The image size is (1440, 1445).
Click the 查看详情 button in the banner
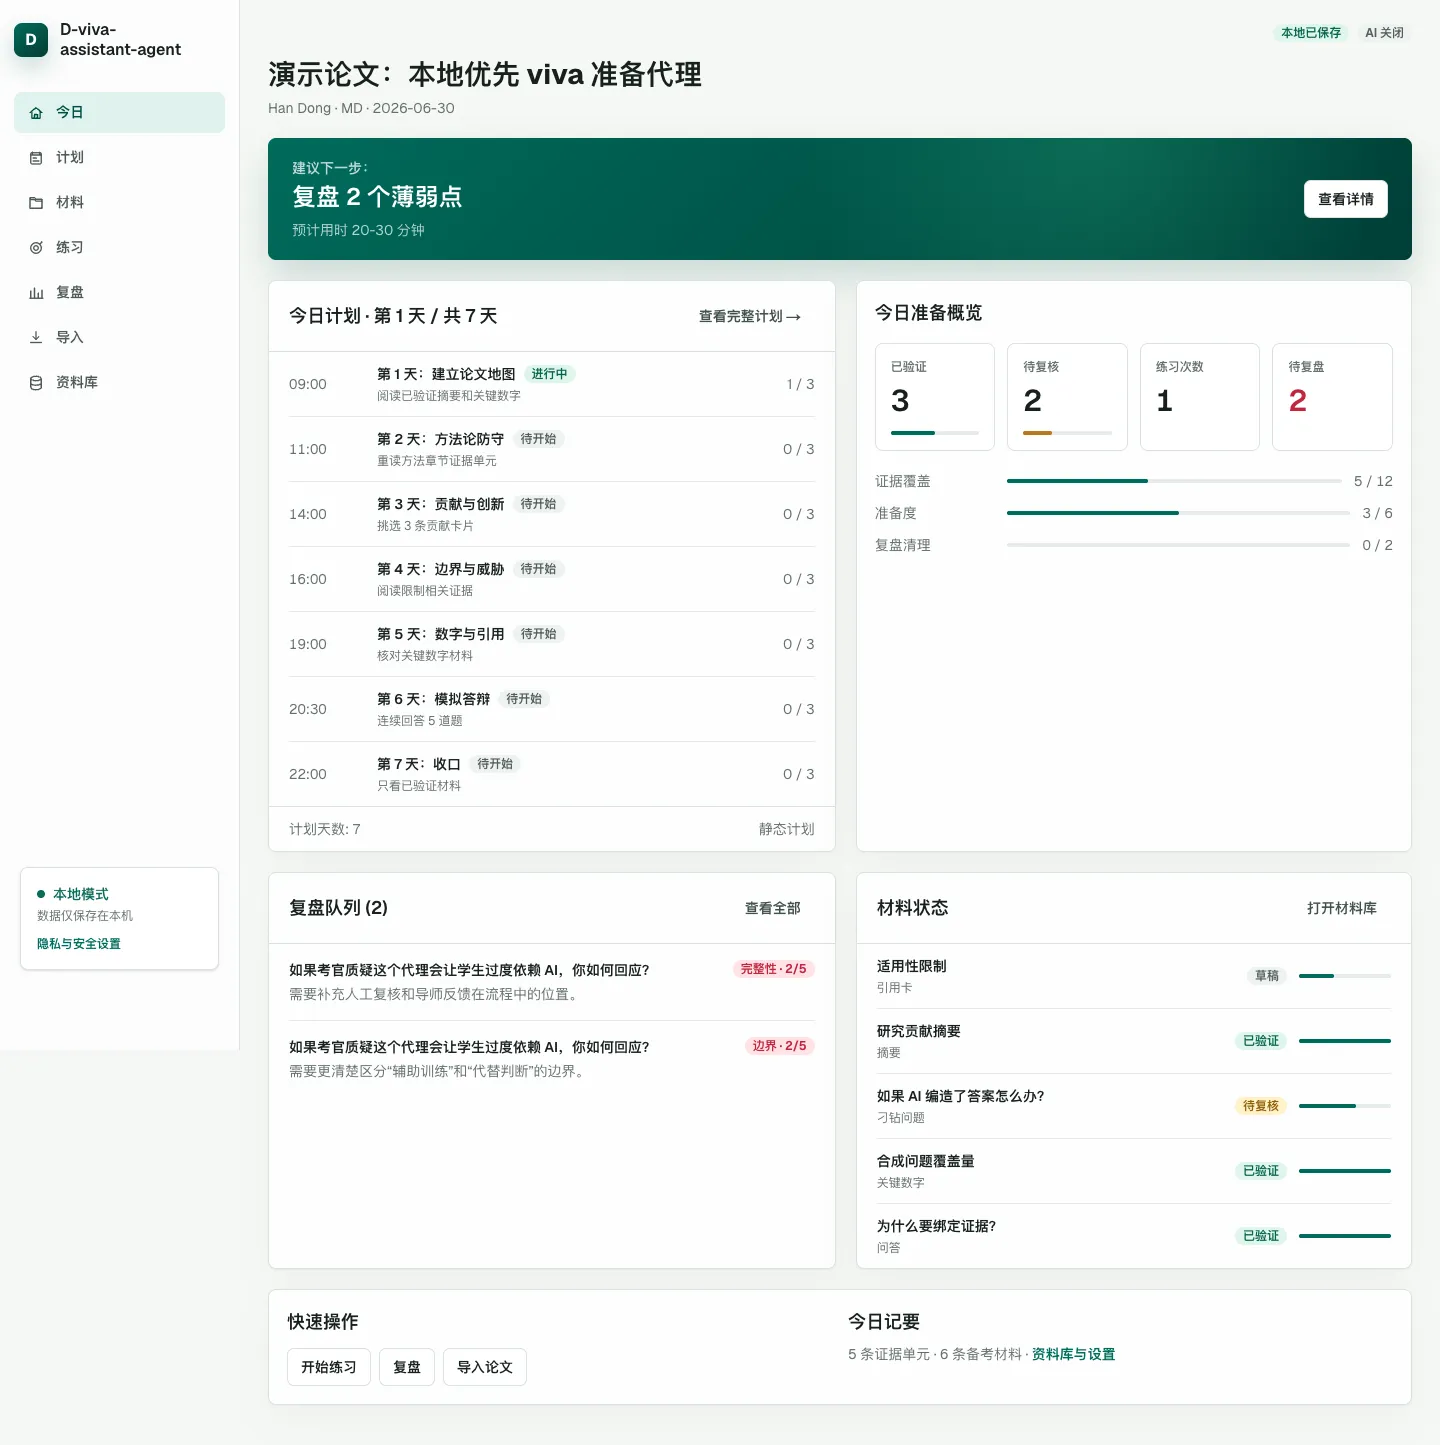[x=1345, y=199]
